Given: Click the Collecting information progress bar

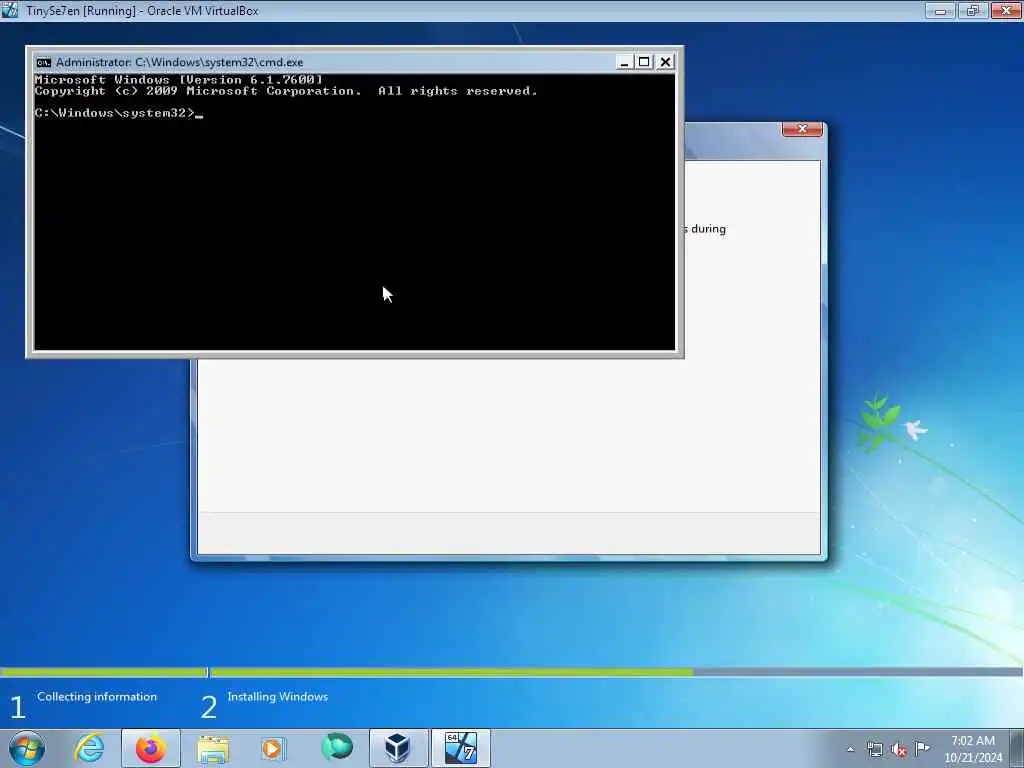Looking at the screenshot, I should pos(104,672).
